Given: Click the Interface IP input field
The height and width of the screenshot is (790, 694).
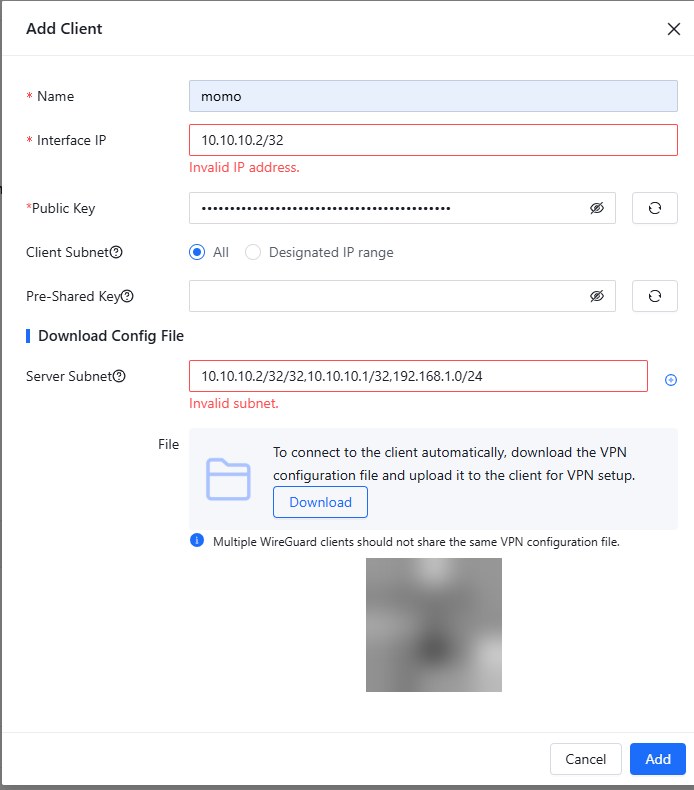Looking at the screenshot, I should click(x=433, y=140).
